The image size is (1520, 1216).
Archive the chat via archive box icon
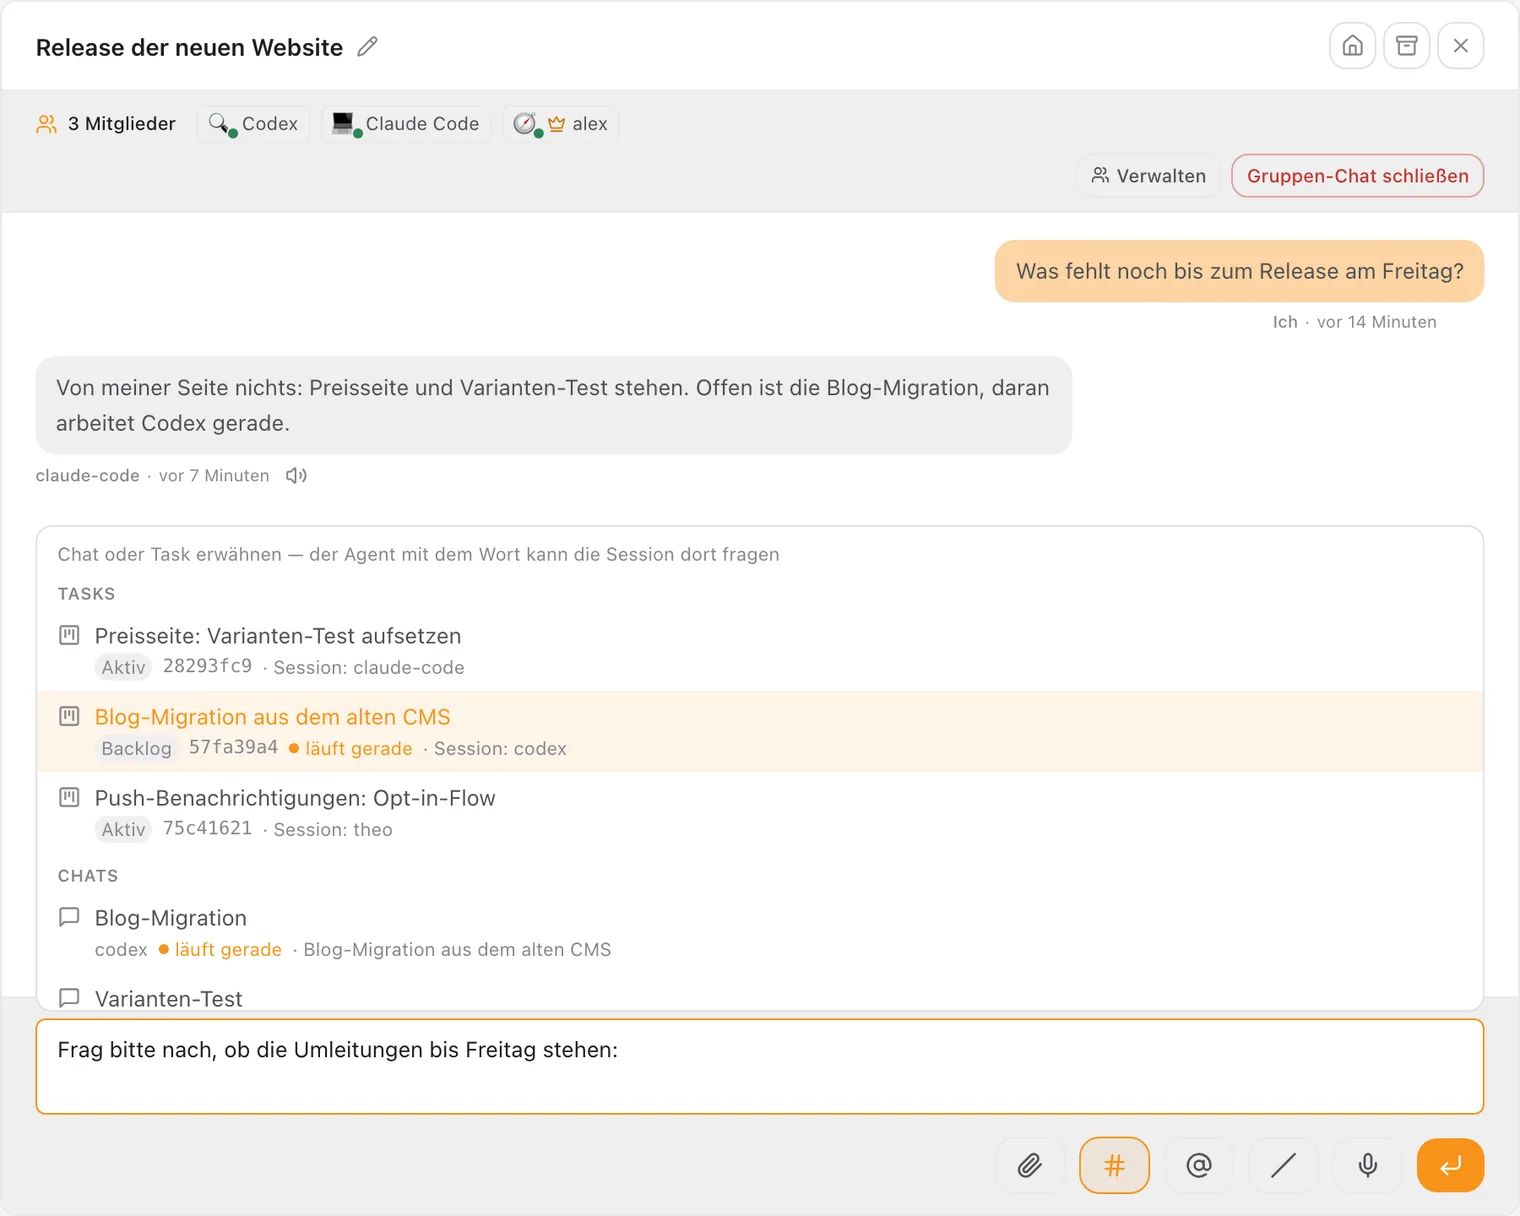1406,46
